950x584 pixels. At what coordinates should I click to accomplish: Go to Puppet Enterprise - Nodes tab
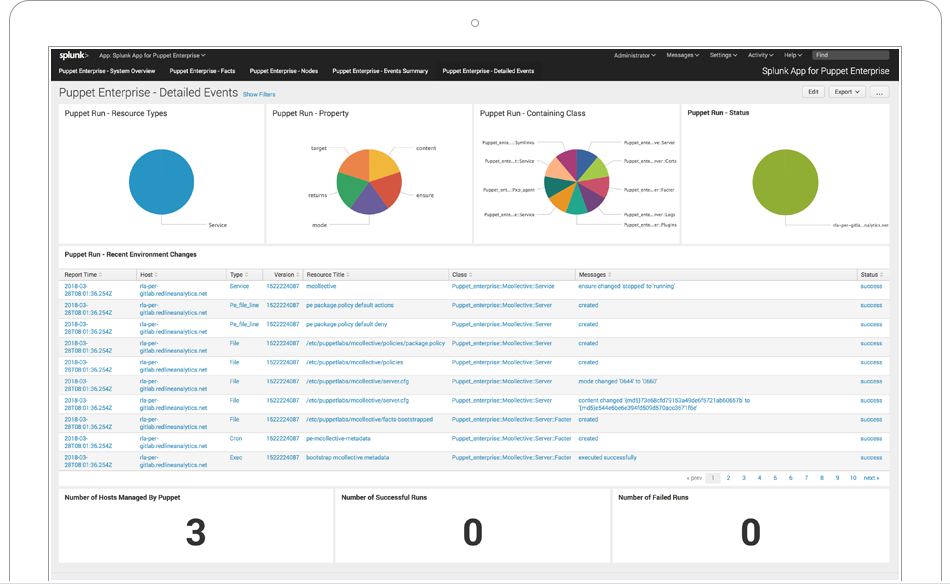(284, 71)
